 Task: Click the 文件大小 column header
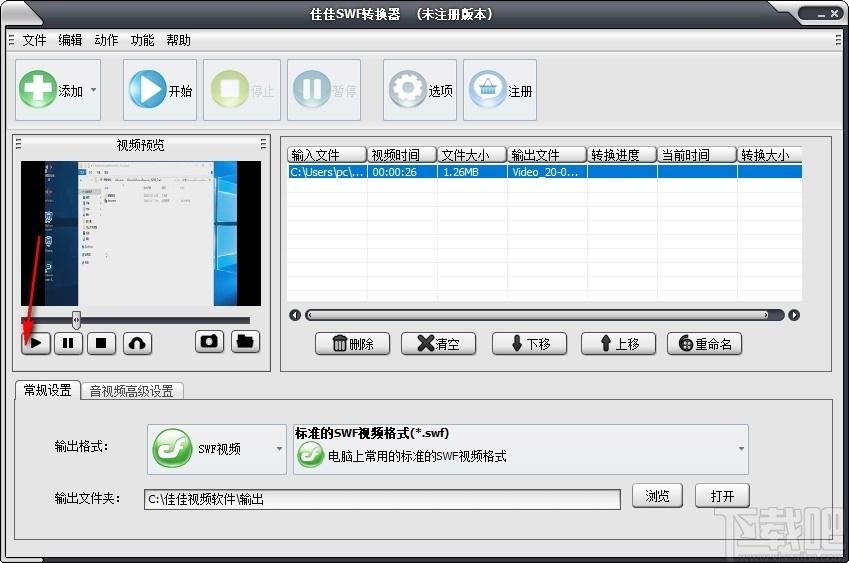[x=472, y=155]
